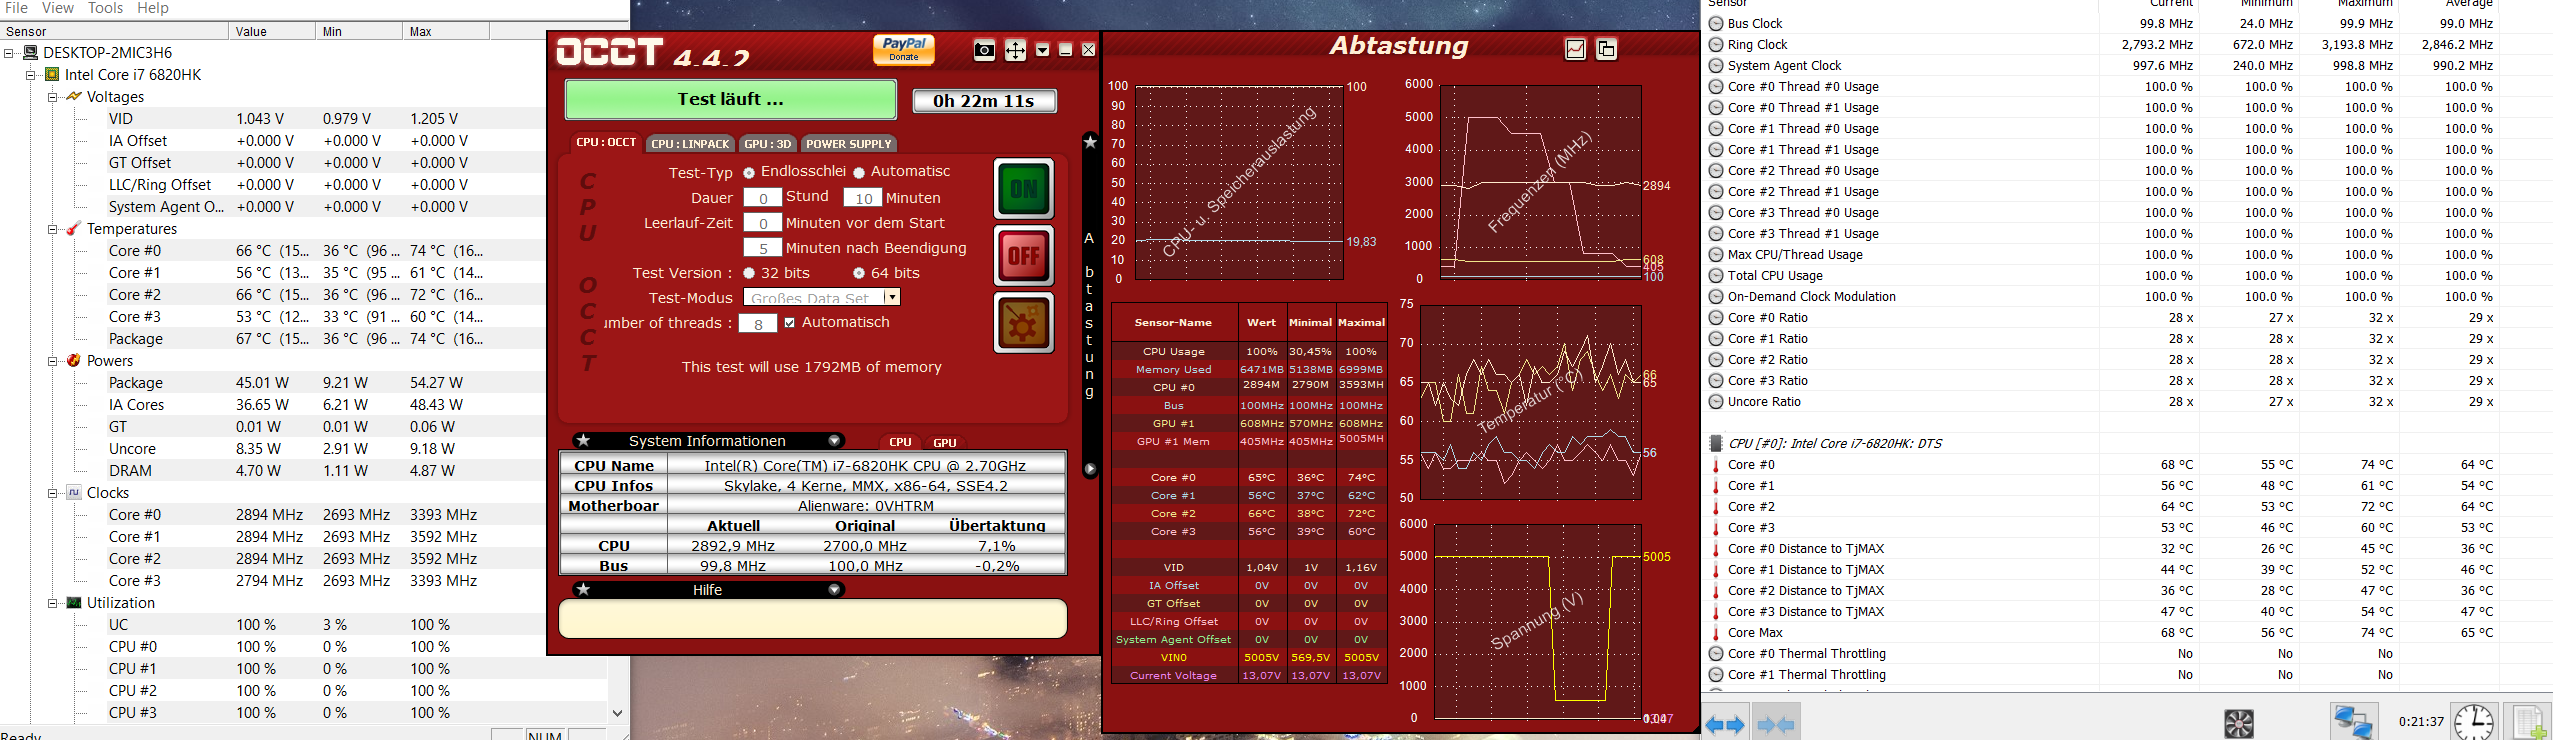Select the 64 bits test version
The width and height of the screenshot is (2553, 740).
pos(858,273)
